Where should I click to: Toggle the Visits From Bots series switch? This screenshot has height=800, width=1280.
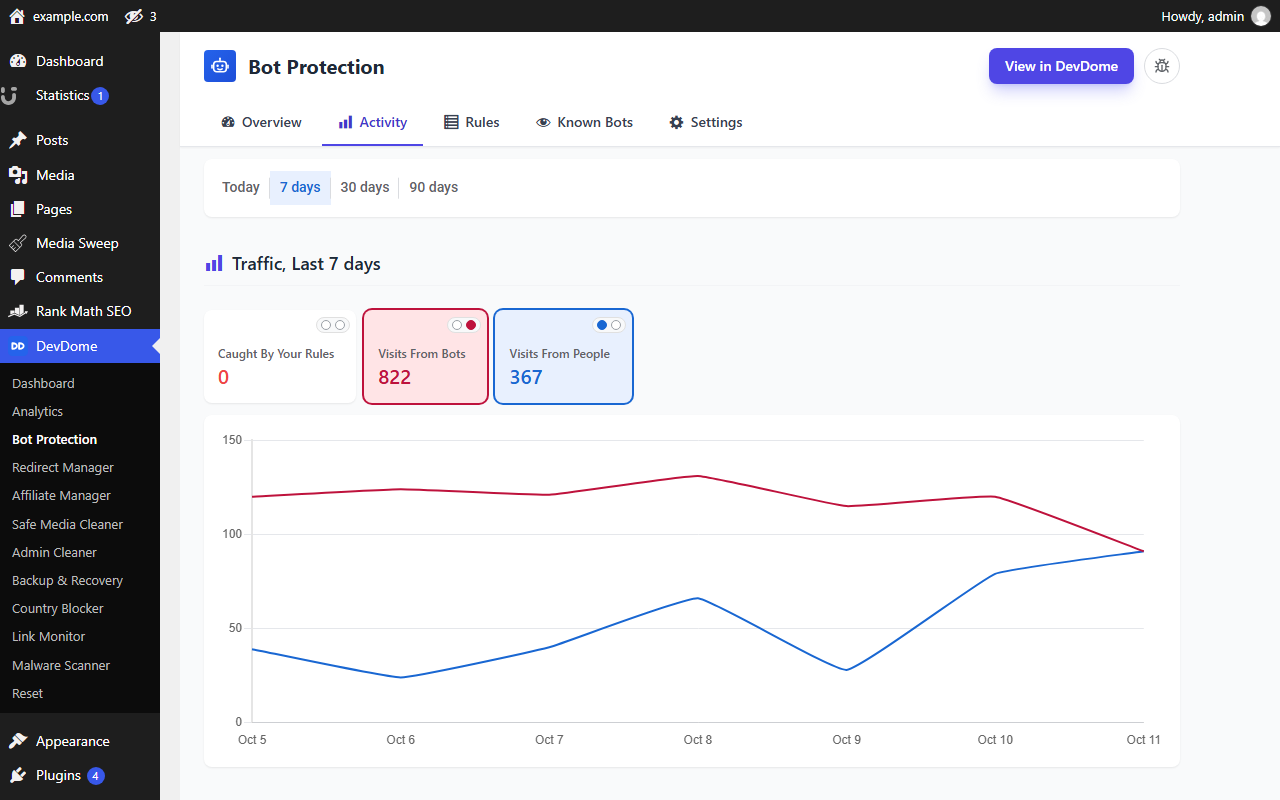tap(464, 325)
